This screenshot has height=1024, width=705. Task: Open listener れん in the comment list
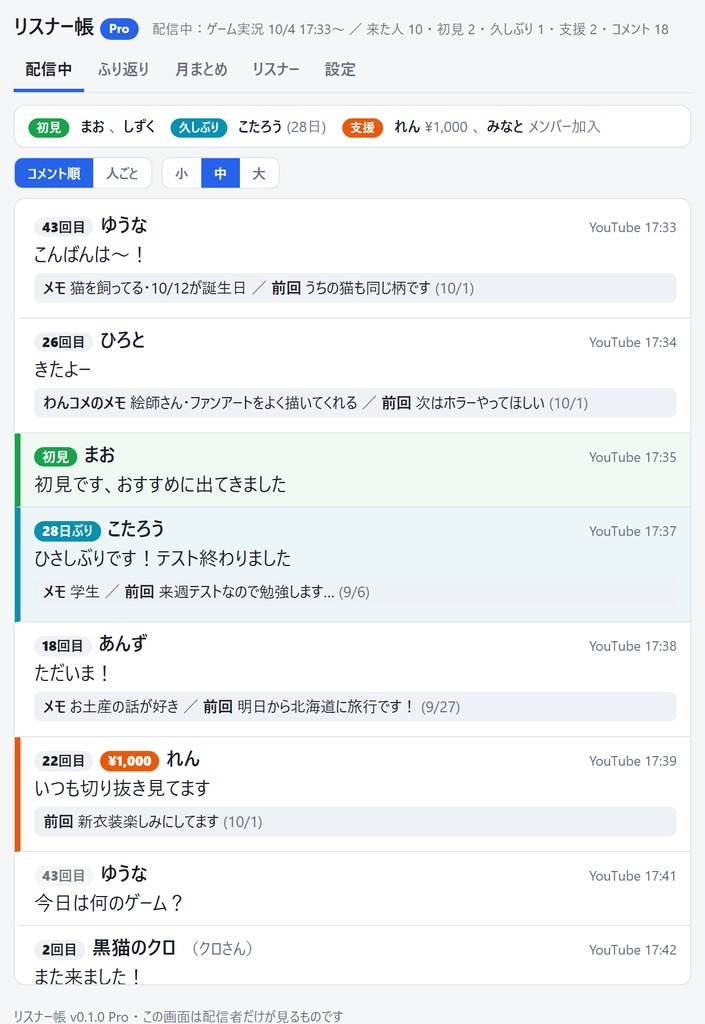click(x=183, y=758)
